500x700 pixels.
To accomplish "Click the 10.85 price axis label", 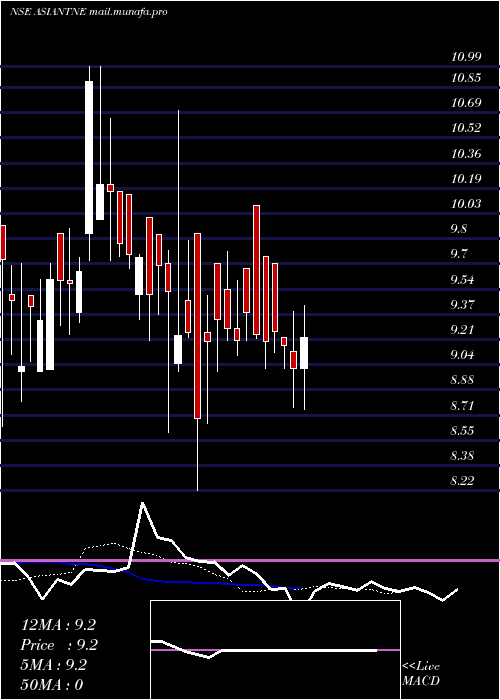I will (x=466, y=78).
